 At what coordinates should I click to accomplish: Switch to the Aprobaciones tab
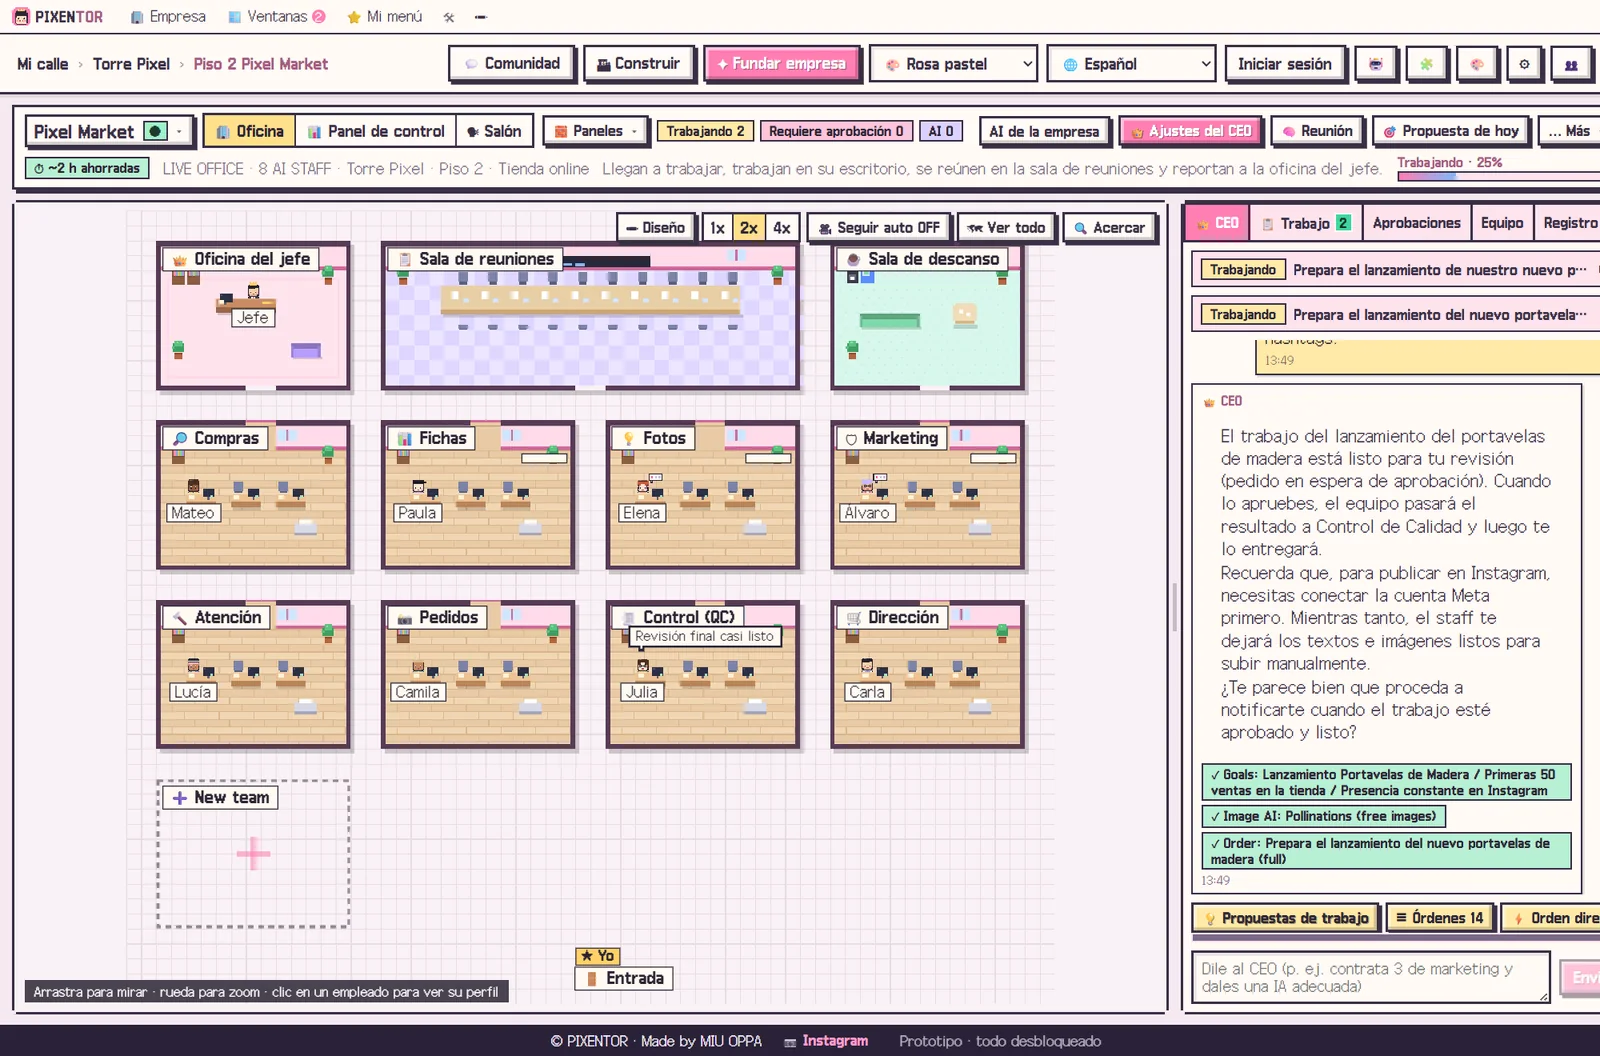(x=1416, y=223)
